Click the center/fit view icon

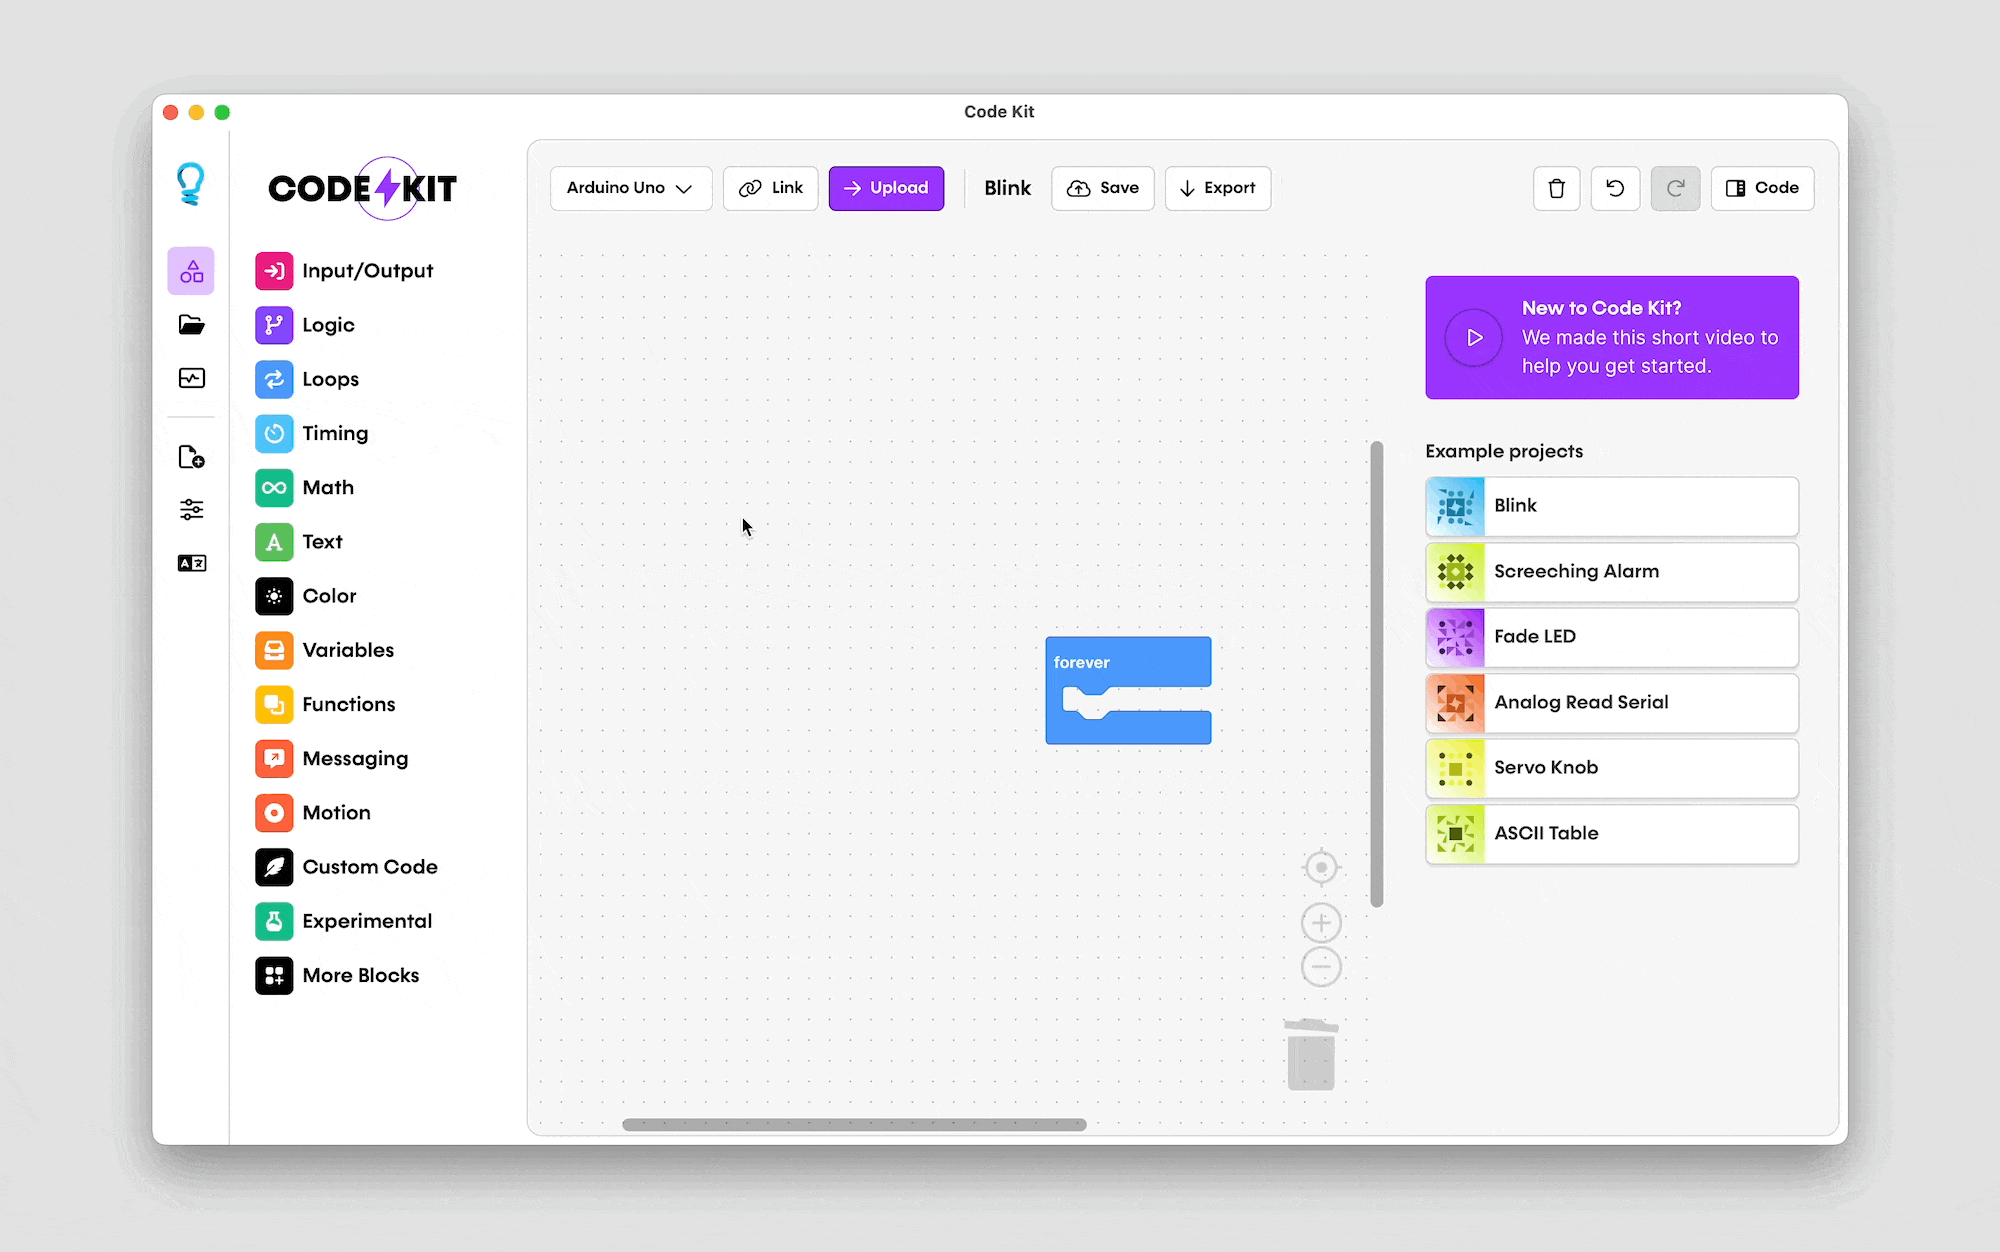(1321, 867)
